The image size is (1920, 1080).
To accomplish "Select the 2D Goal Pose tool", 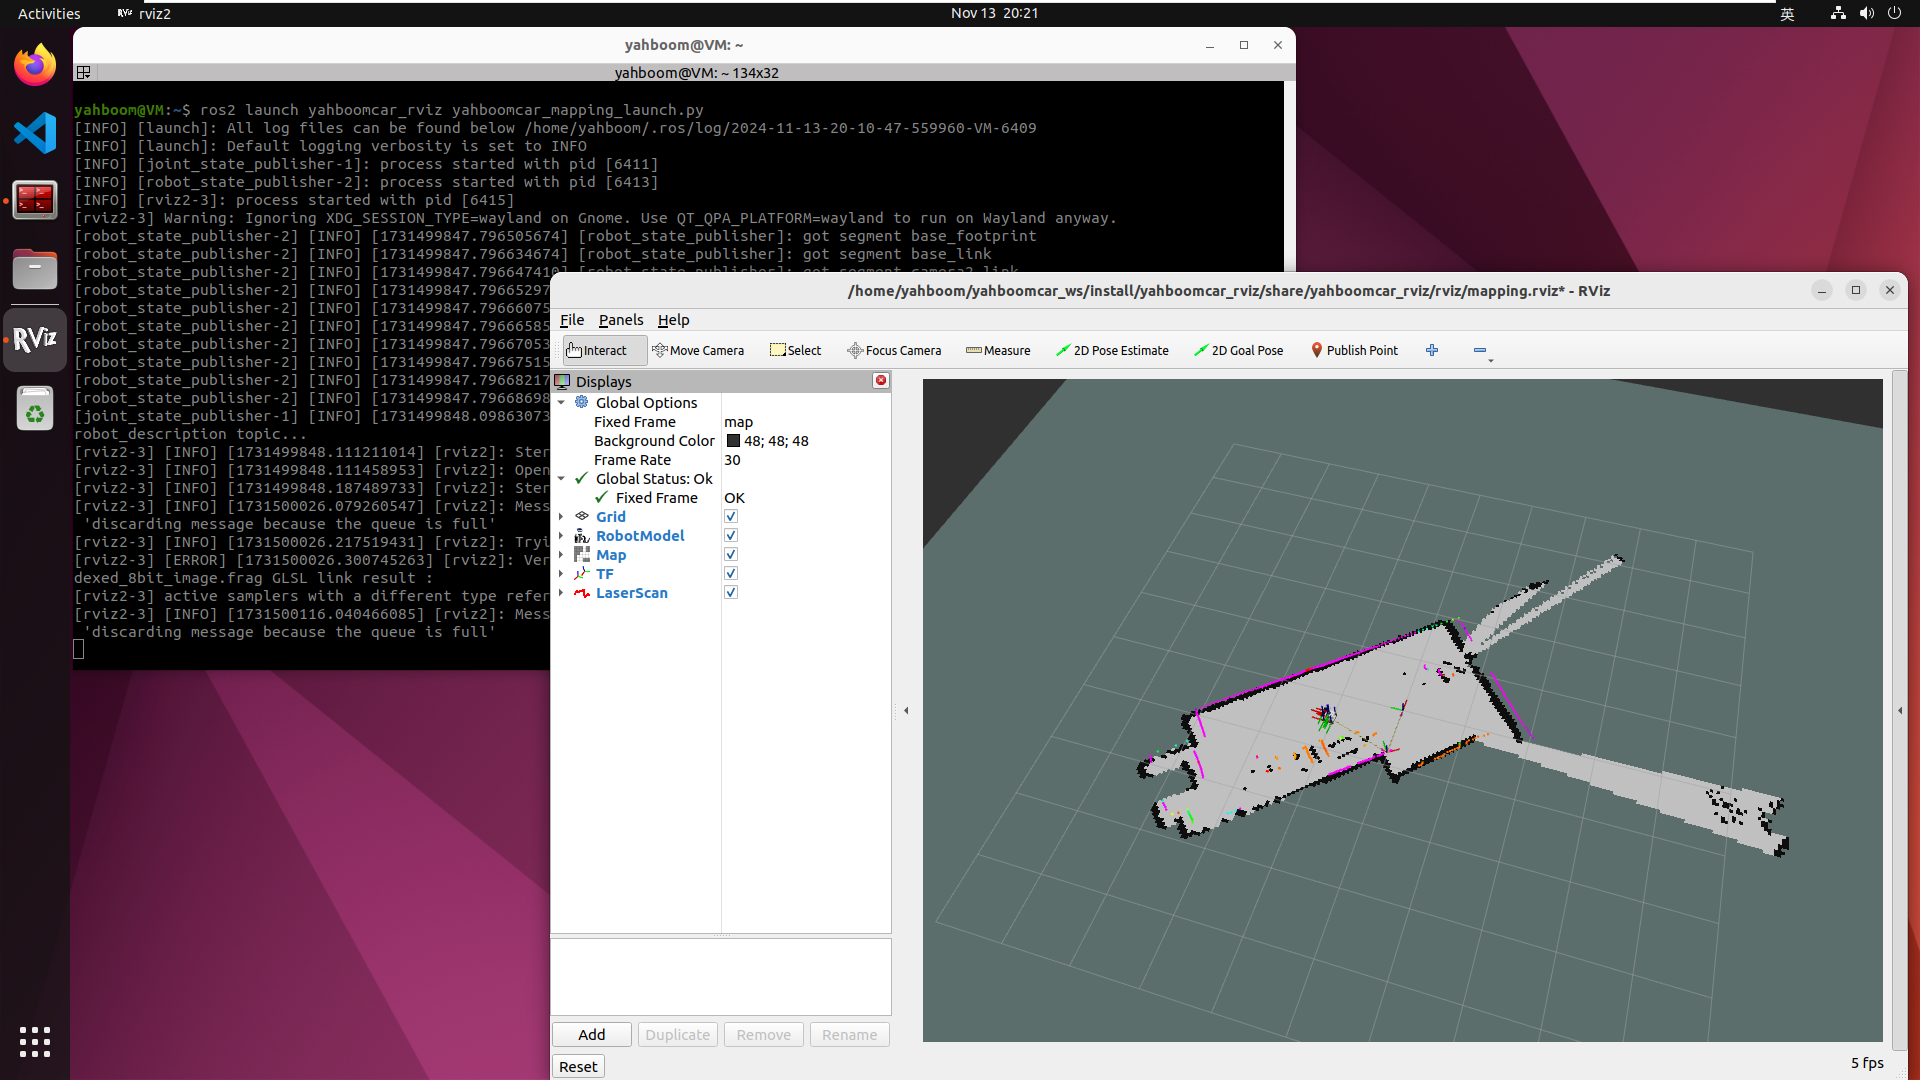I will coord(1238,350).
